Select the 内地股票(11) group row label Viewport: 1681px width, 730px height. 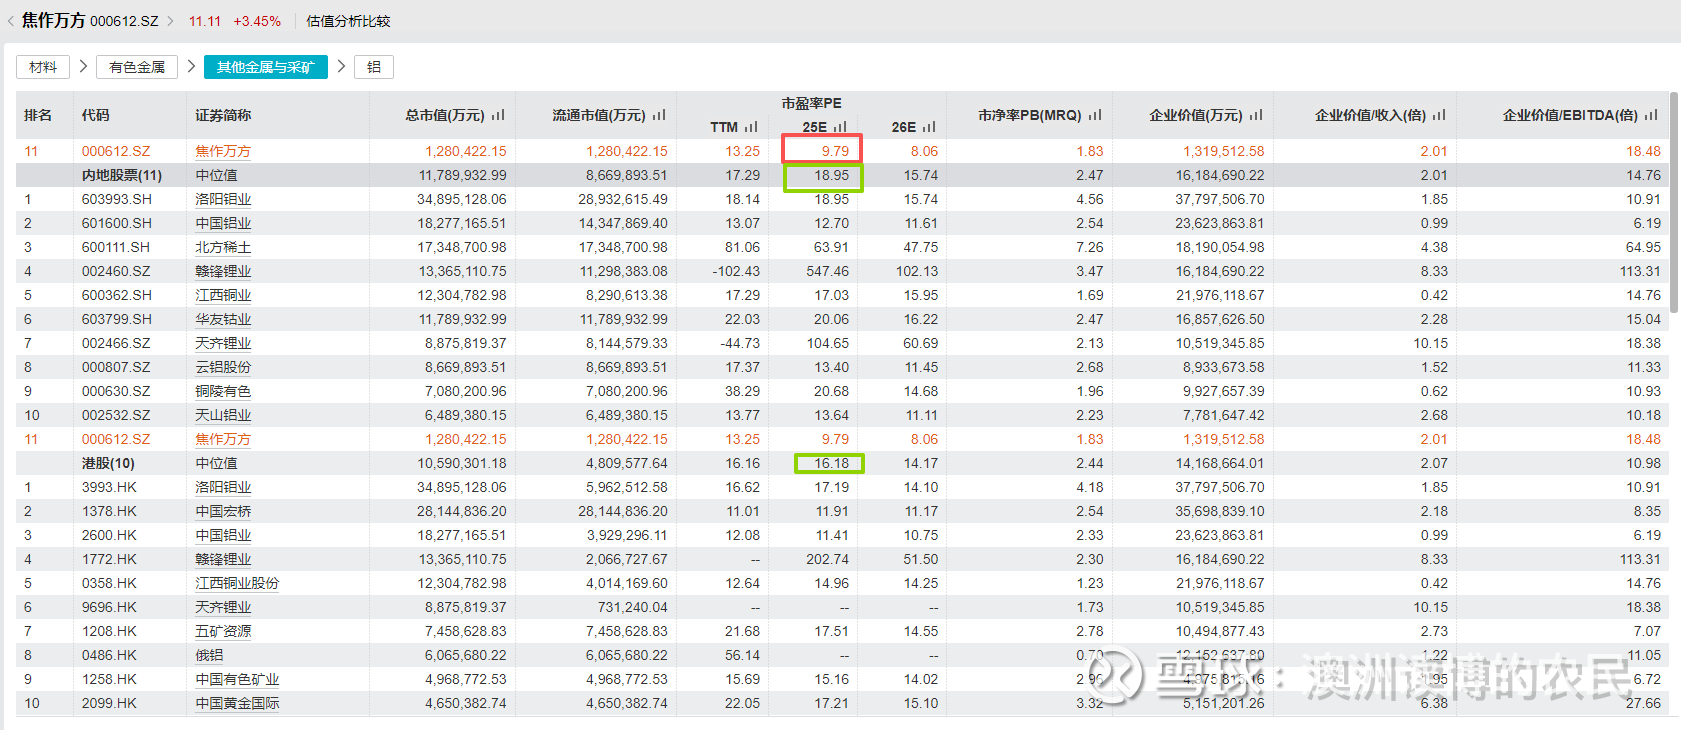[122, 175]
